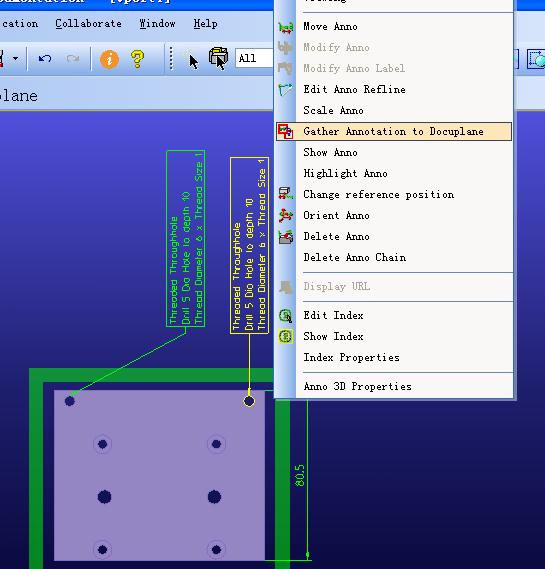Screen dimensions: 545x569
Task: Select Change reference position entry
Action: pyautogui.click(x=394, y=195)
